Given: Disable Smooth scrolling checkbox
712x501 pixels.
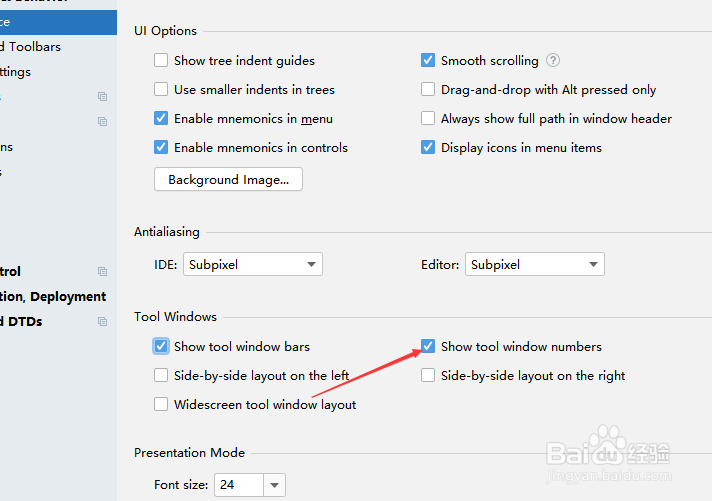Looking at the screenshot, I should 428,60.
